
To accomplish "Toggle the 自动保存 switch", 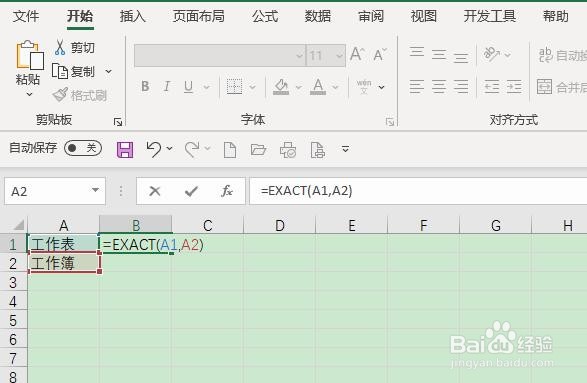I will tap(83, 148).
